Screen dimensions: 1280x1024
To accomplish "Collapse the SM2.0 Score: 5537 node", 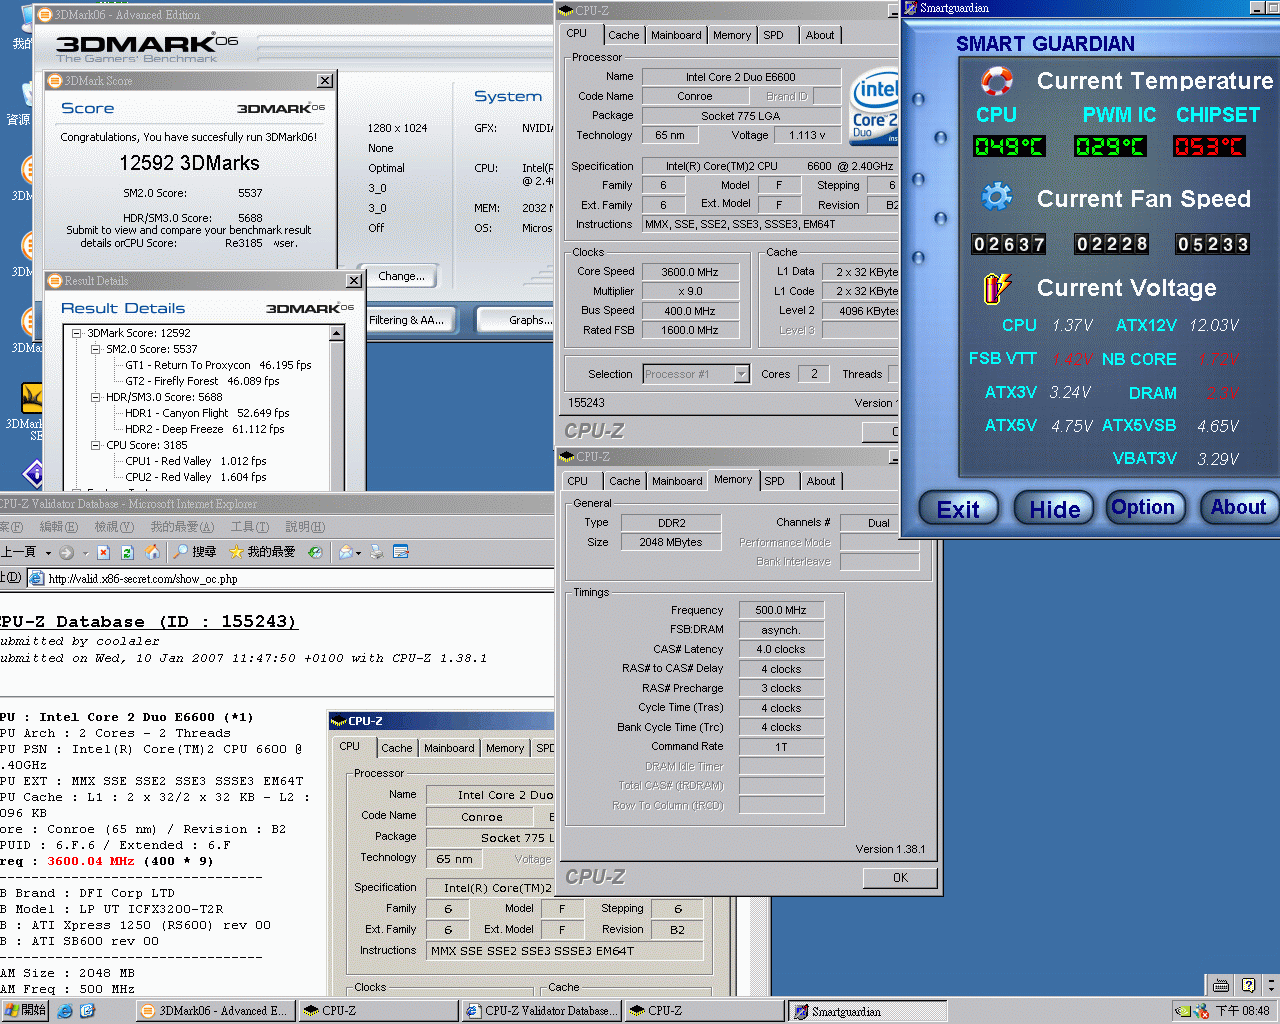I will 96,349.
